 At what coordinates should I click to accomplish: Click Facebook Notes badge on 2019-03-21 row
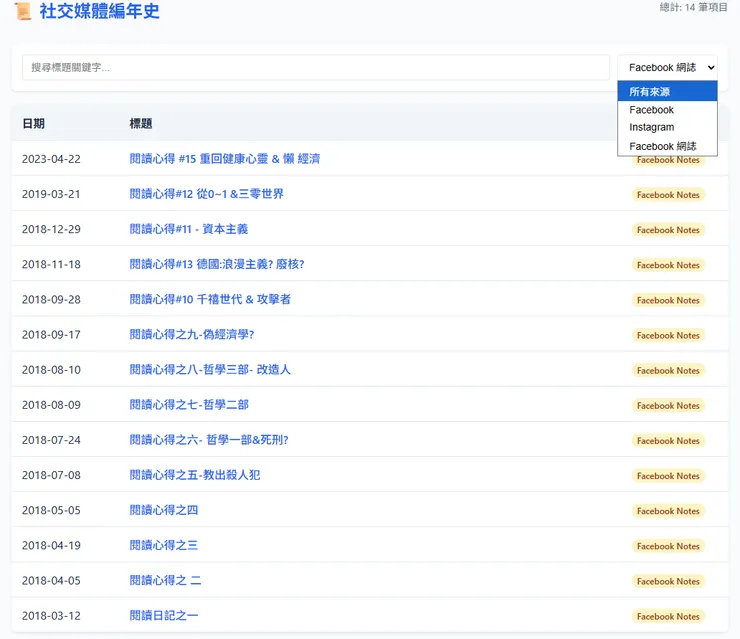668,194
